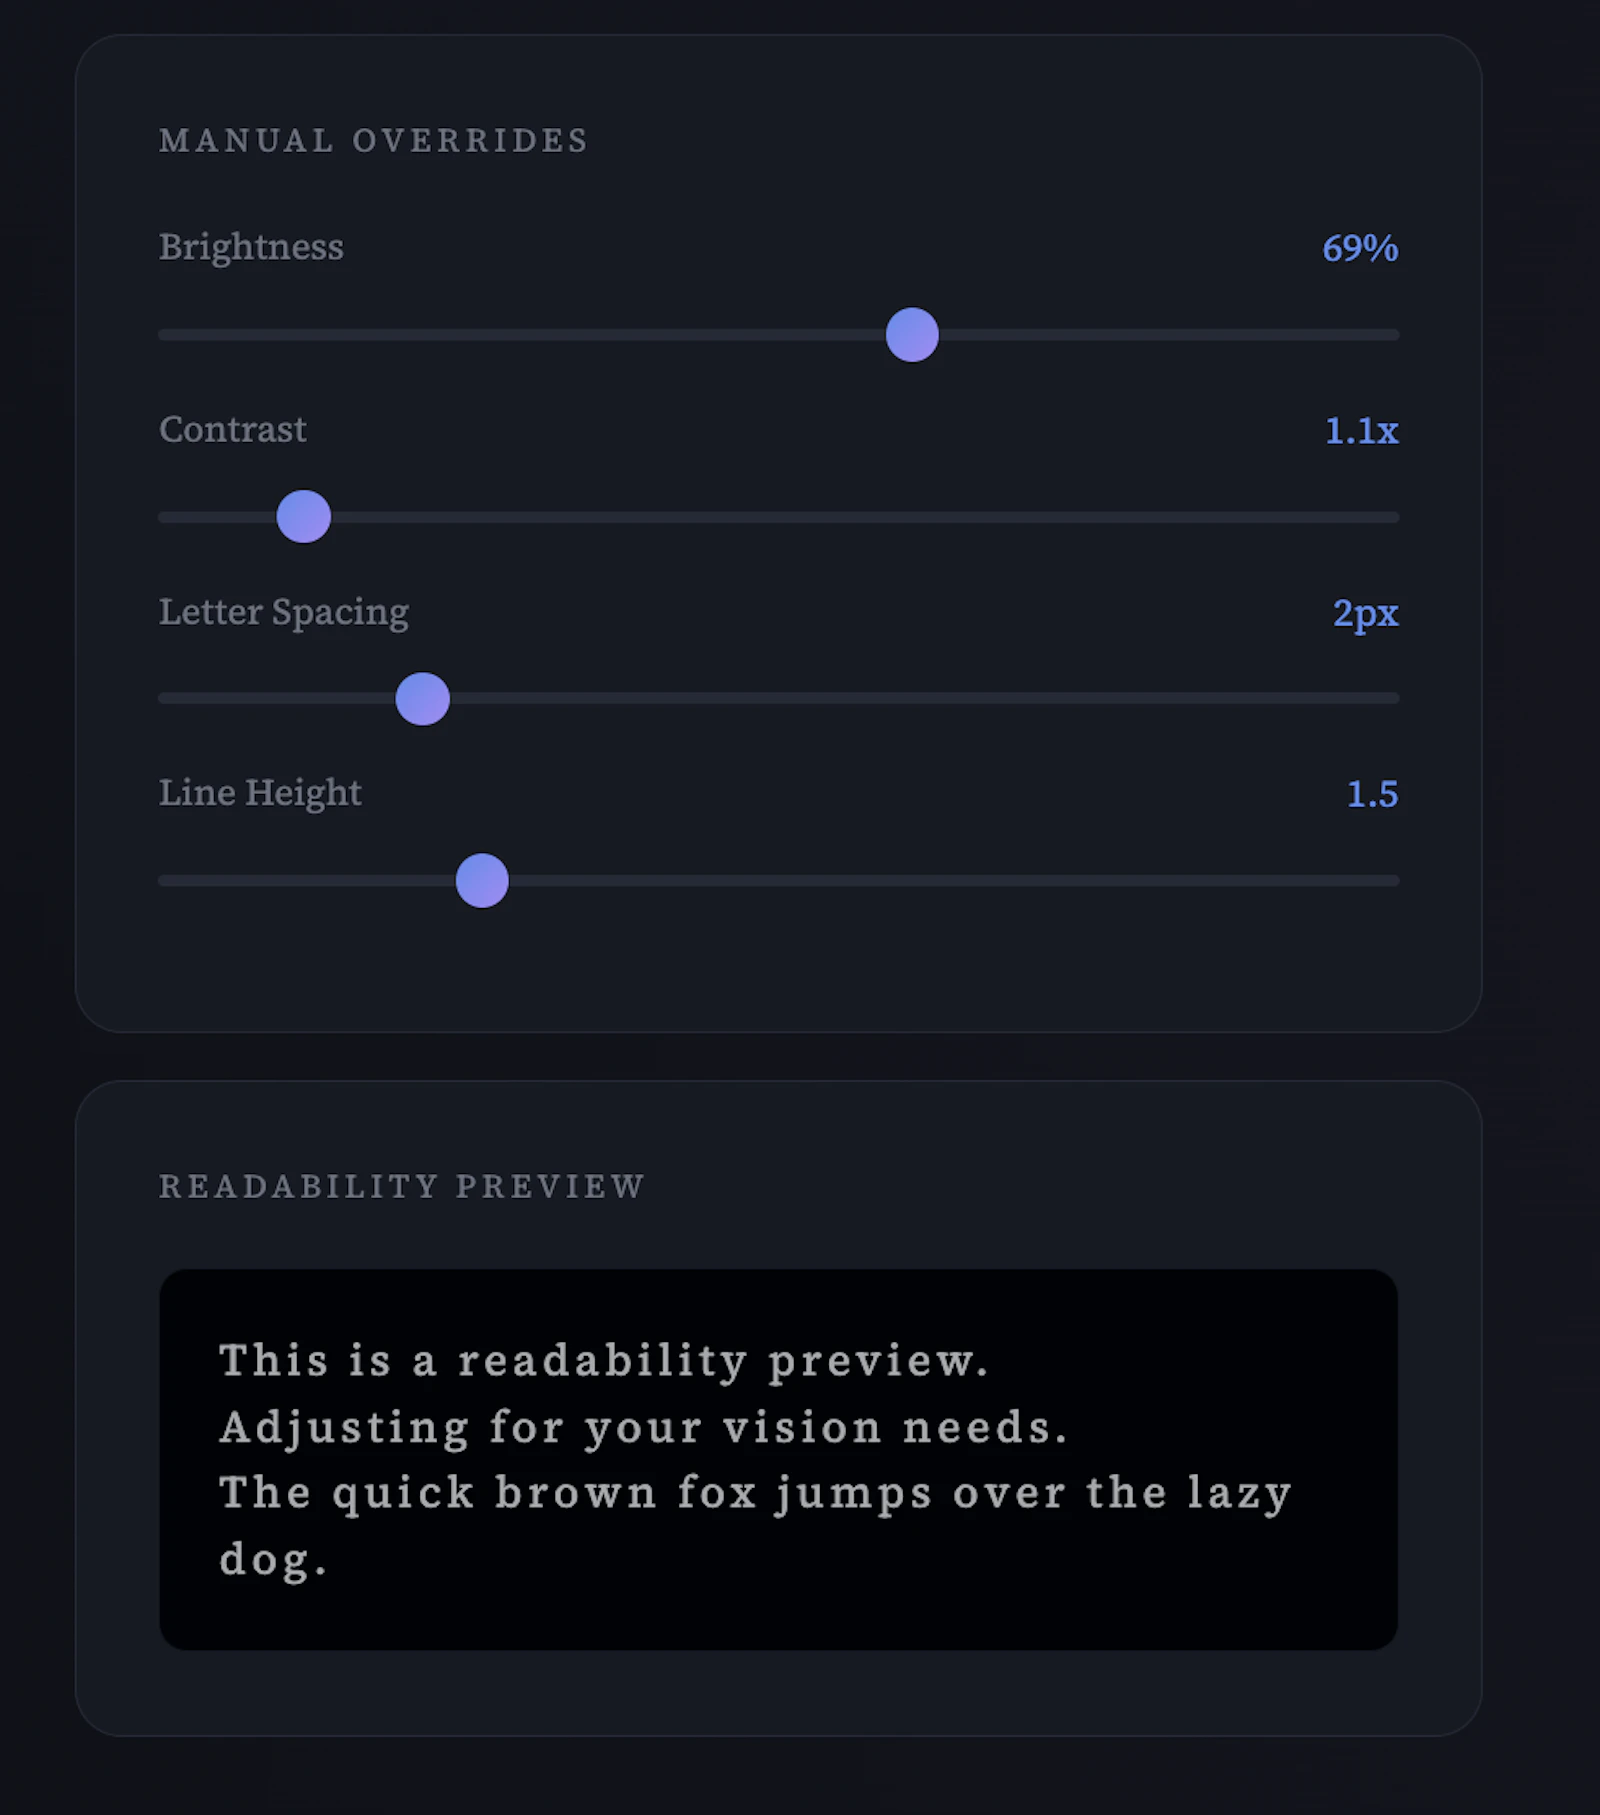
Task: Grab the Contrast slider handle
Action: tap(303, 517)
